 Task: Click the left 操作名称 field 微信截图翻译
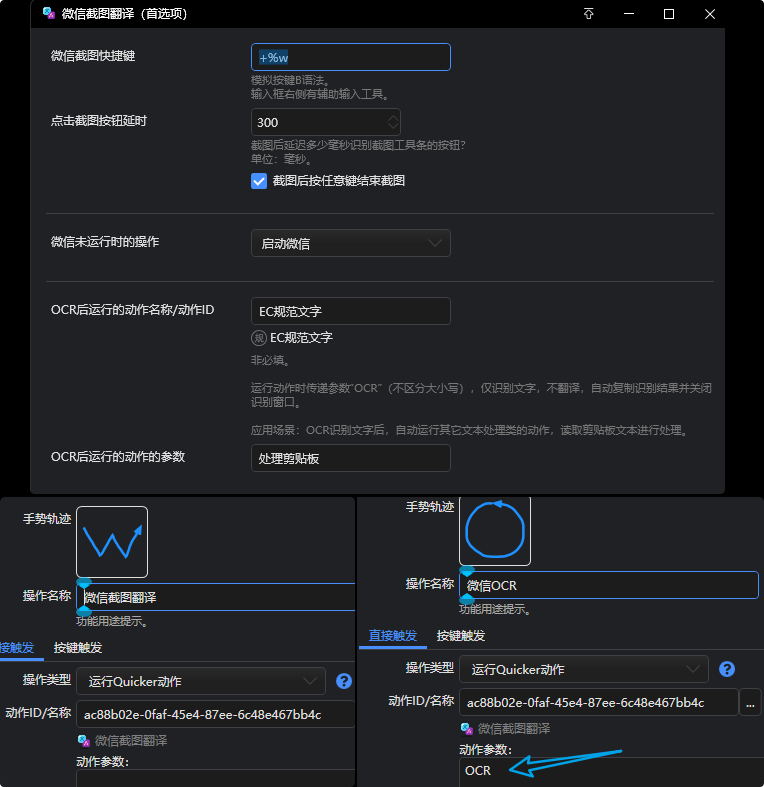coord(216,597)
